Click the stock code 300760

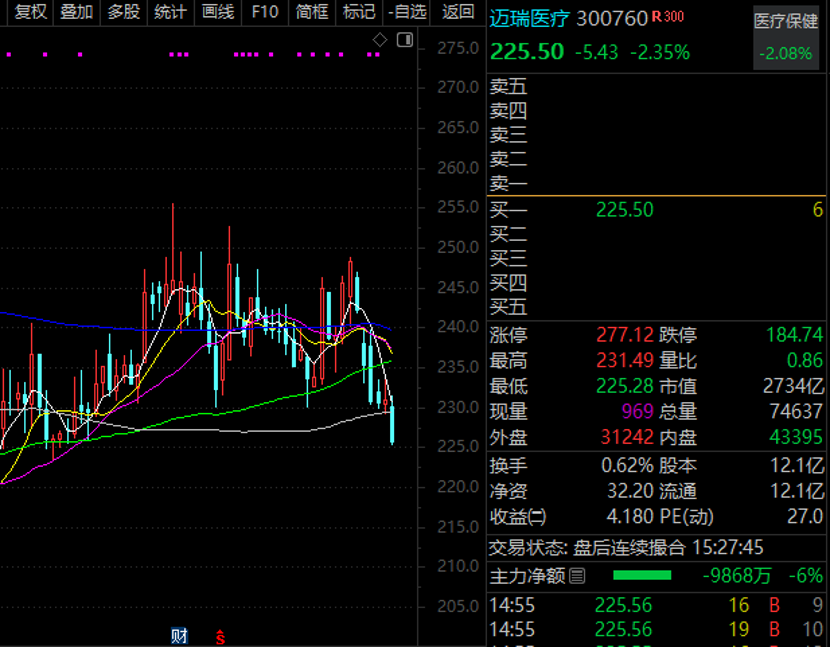[612, 19]
